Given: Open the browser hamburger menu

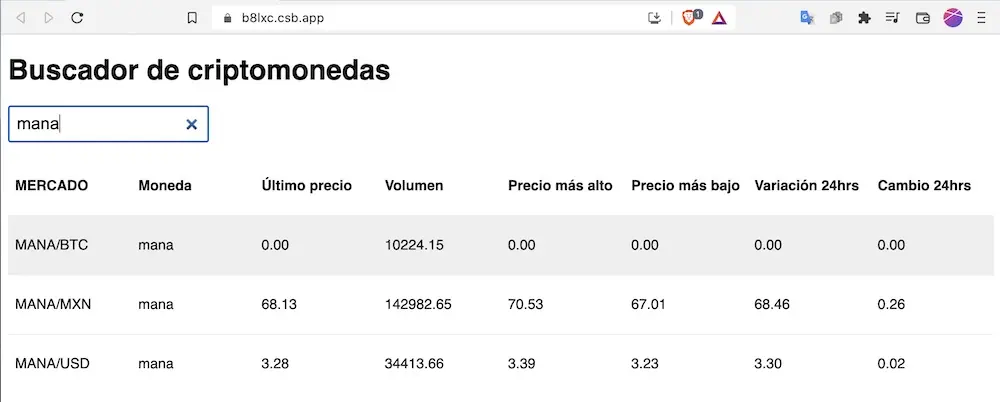Looking at the screenshot, I should click(x=982, y=18).
